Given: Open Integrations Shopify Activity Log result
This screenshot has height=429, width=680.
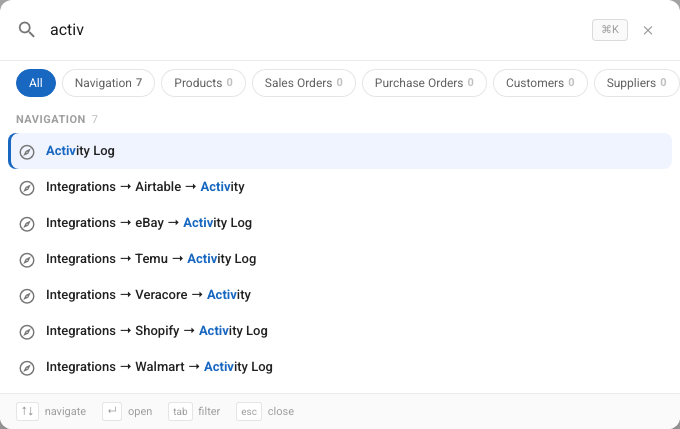Looking at the screenshot, I should (340, 331).
